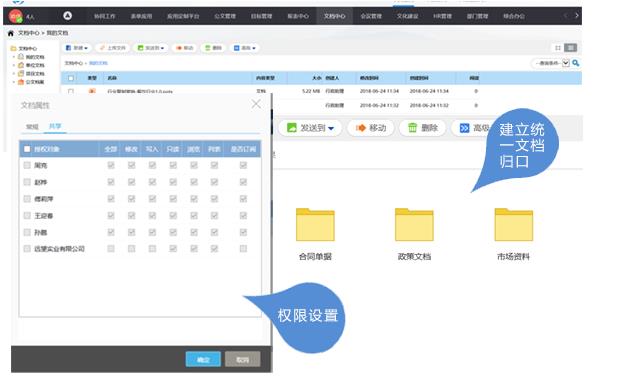Click the 移动 move icon button
The height and width of the screenshot is (391, 619).
click(371, 128)
